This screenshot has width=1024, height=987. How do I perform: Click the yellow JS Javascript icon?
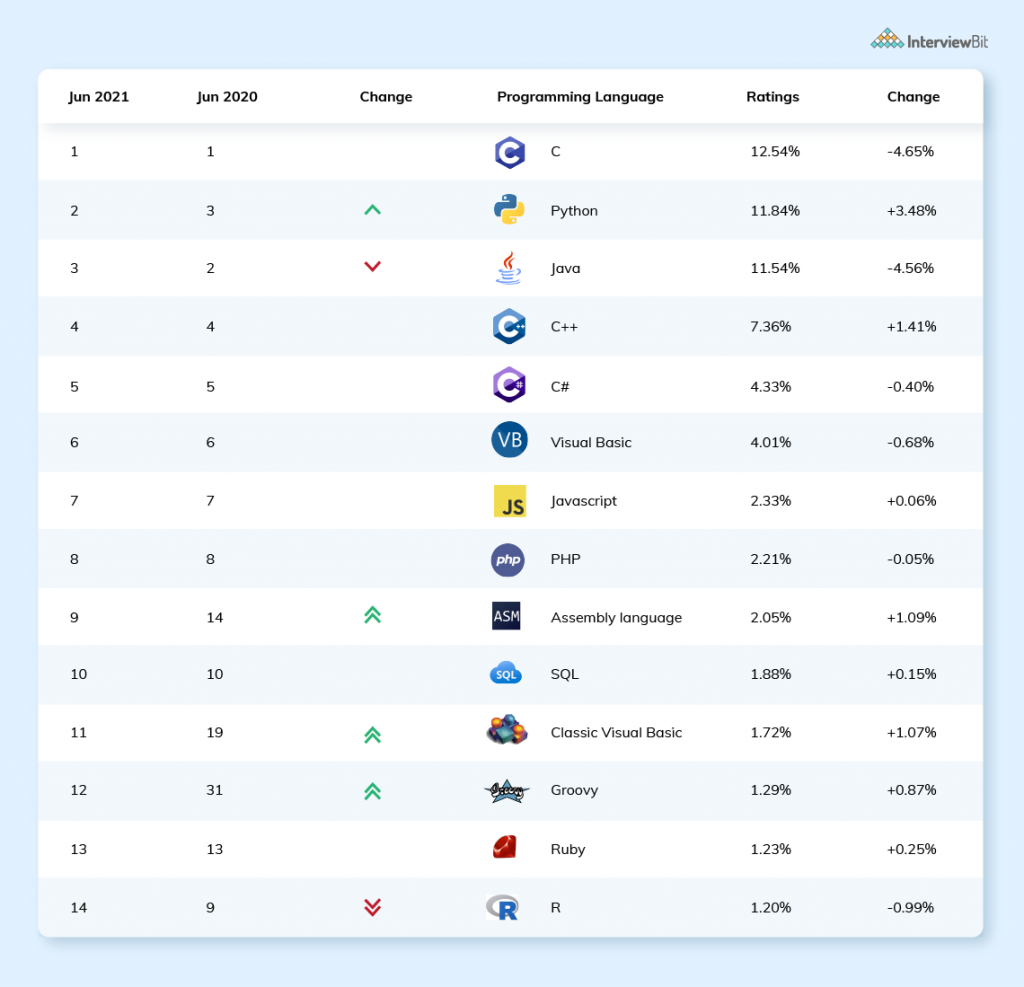(x=509, y=501)
